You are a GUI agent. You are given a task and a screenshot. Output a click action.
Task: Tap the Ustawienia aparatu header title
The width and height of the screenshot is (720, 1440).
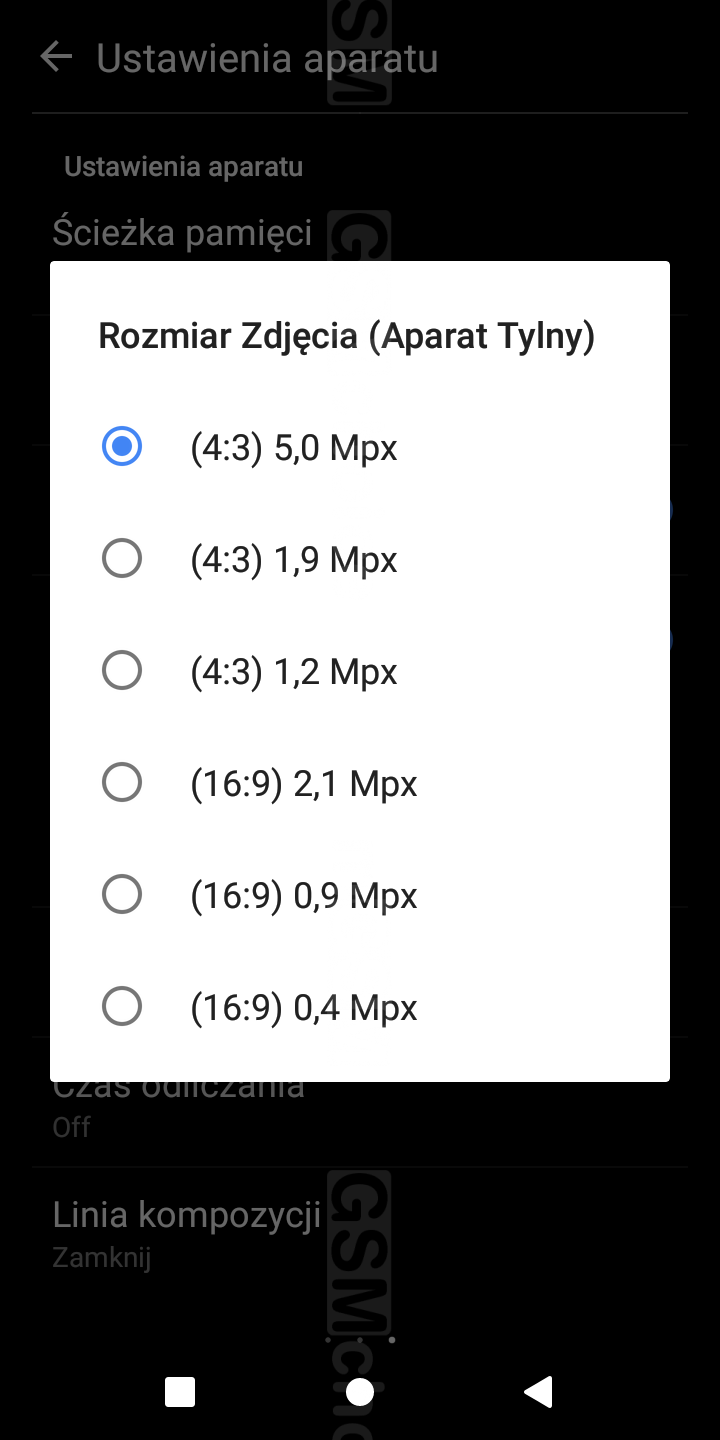tap(267, 58)
